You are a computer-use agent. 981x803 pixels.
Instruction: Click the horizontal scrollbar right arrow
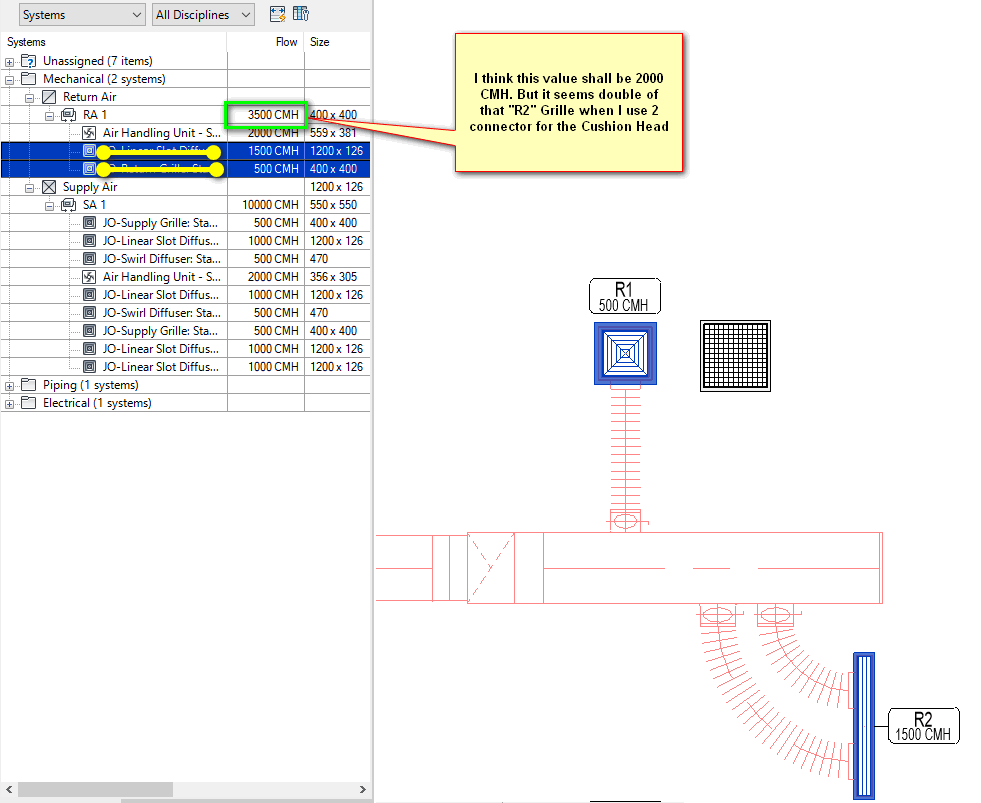(363, 789)
